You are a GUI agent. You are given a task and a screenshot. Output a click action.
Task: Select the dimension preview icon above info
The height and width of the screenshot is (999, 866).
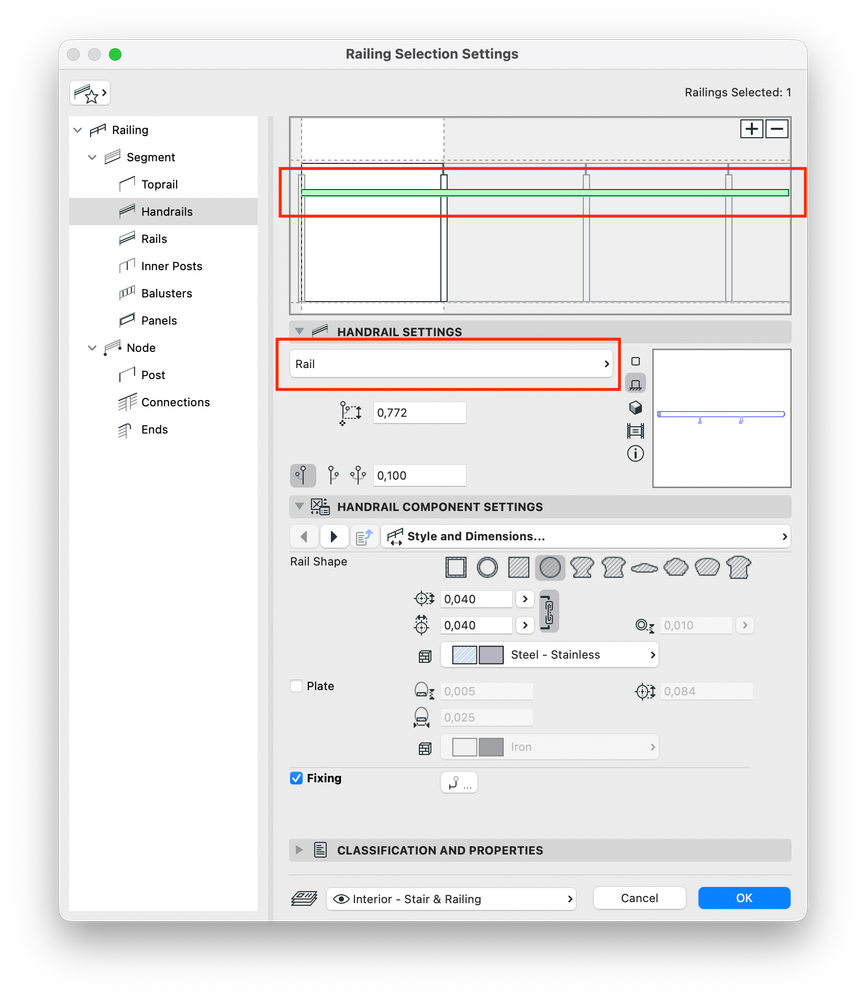pos(635,431)
